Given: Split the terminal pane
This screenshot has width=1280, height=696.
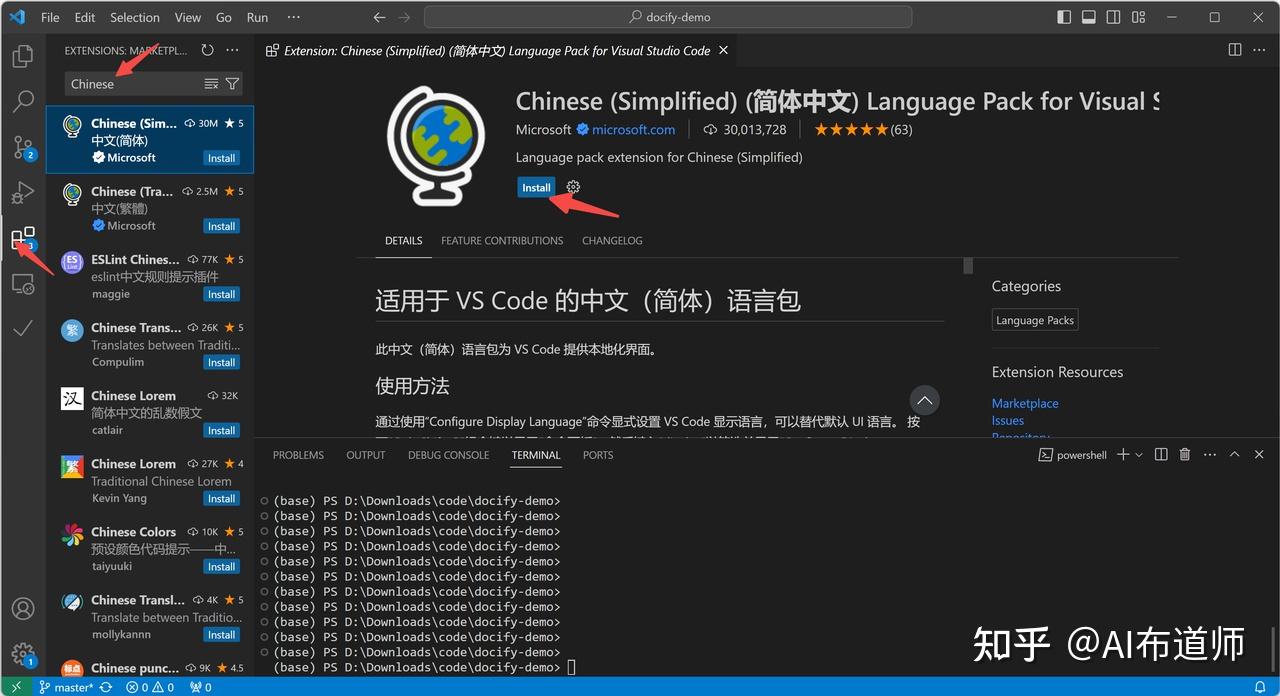Looking at the screenshot, I should coord(1161,454).
